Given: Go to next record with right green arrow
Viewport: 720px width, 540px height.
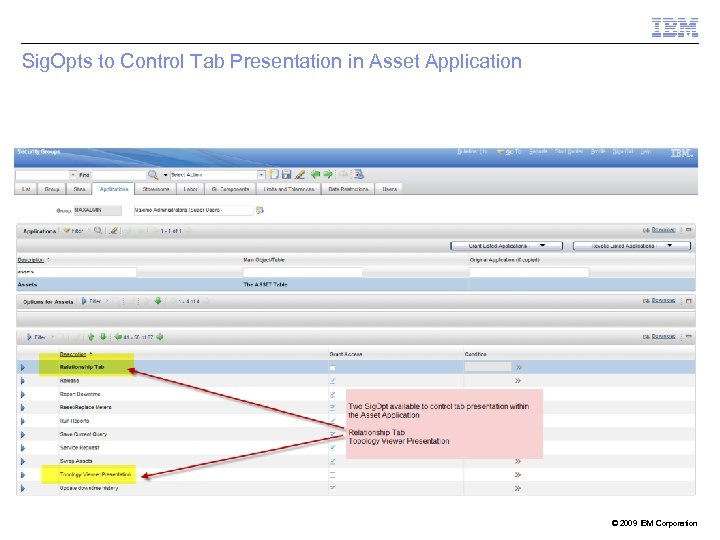Looking at the screenshot, I should click(x=328, y=174).
